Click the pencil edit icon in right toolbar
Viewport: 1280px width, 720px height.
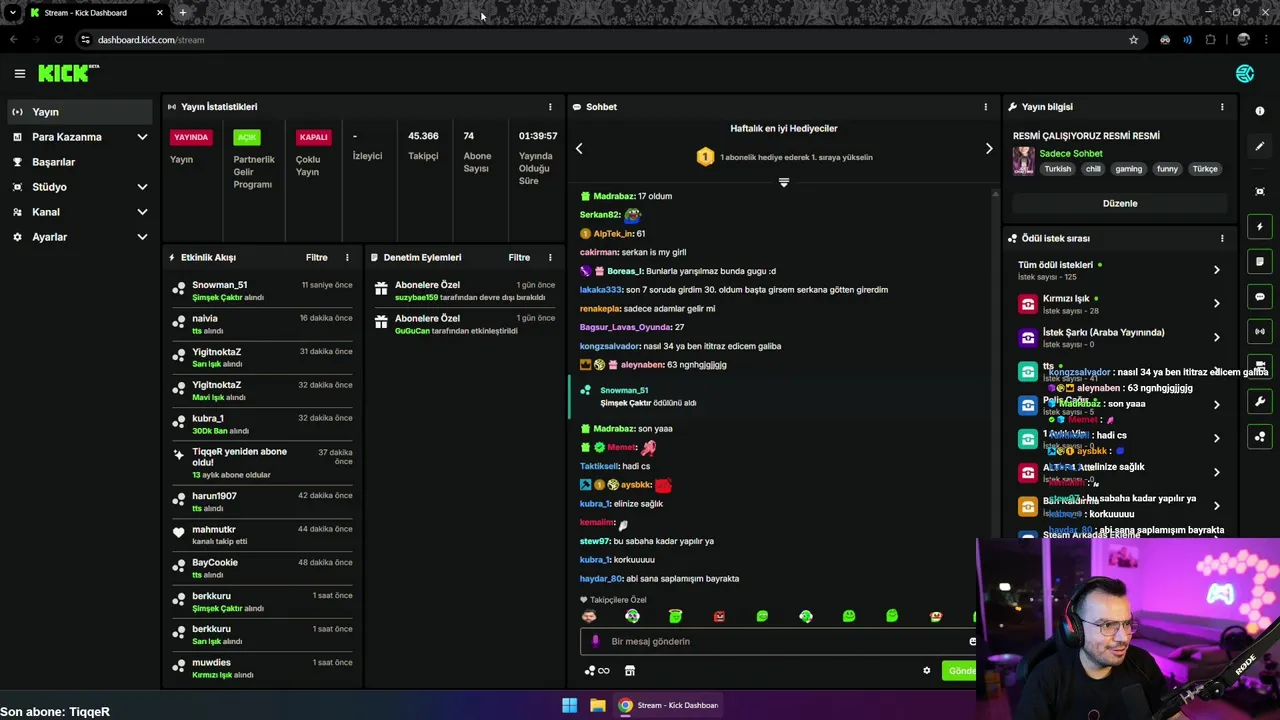pos(1260,146)
